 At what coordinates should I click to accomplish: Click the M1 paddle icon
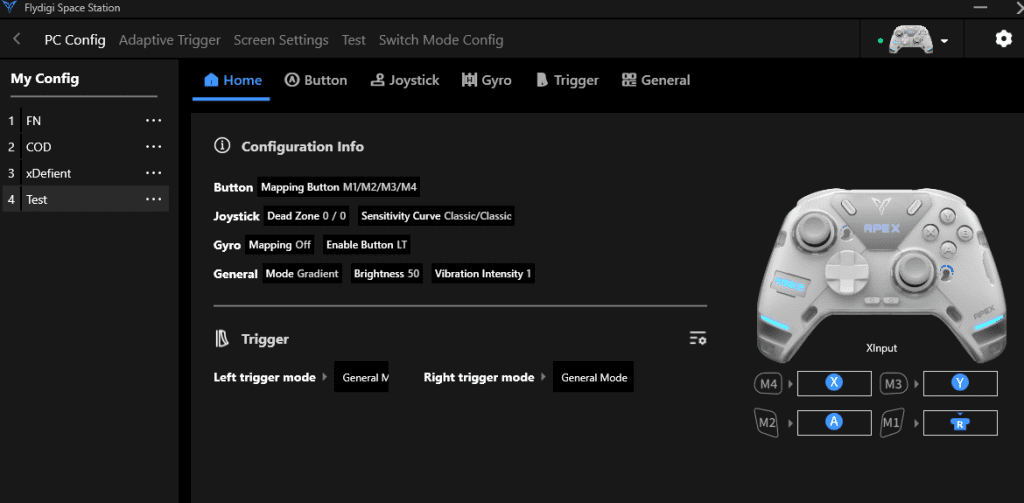893,423
